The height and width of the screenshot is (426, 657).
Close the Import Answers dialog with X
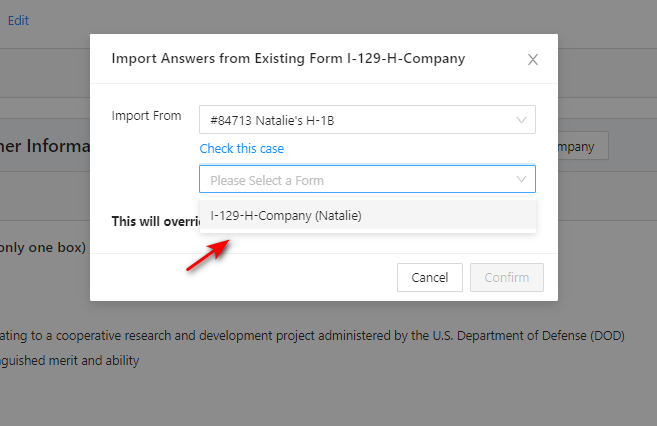pyautogui.click(x=533, y=60)
